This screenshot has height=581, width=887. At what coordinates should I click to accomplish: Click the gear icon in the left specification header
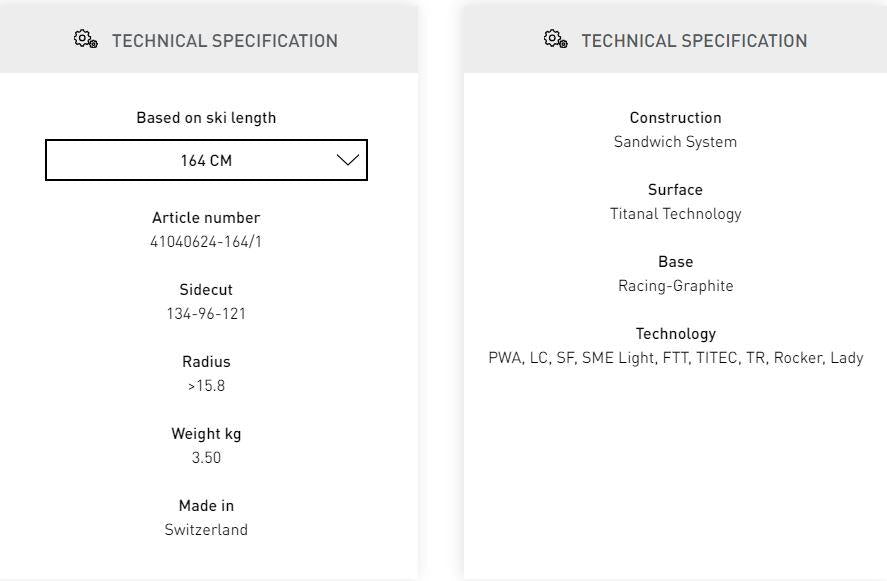[x=86, y=40]
